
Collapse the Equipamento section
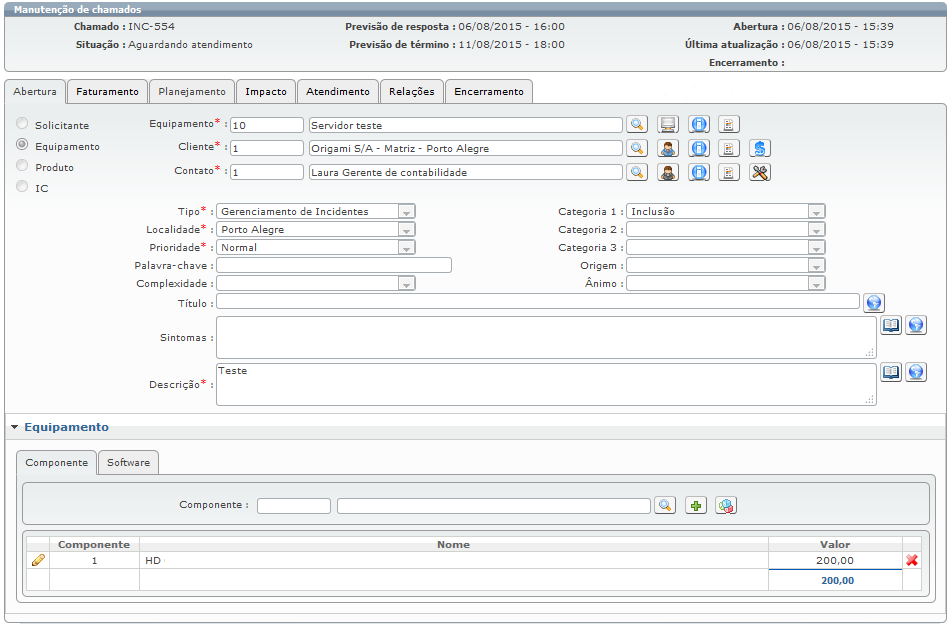coord(15,427)
